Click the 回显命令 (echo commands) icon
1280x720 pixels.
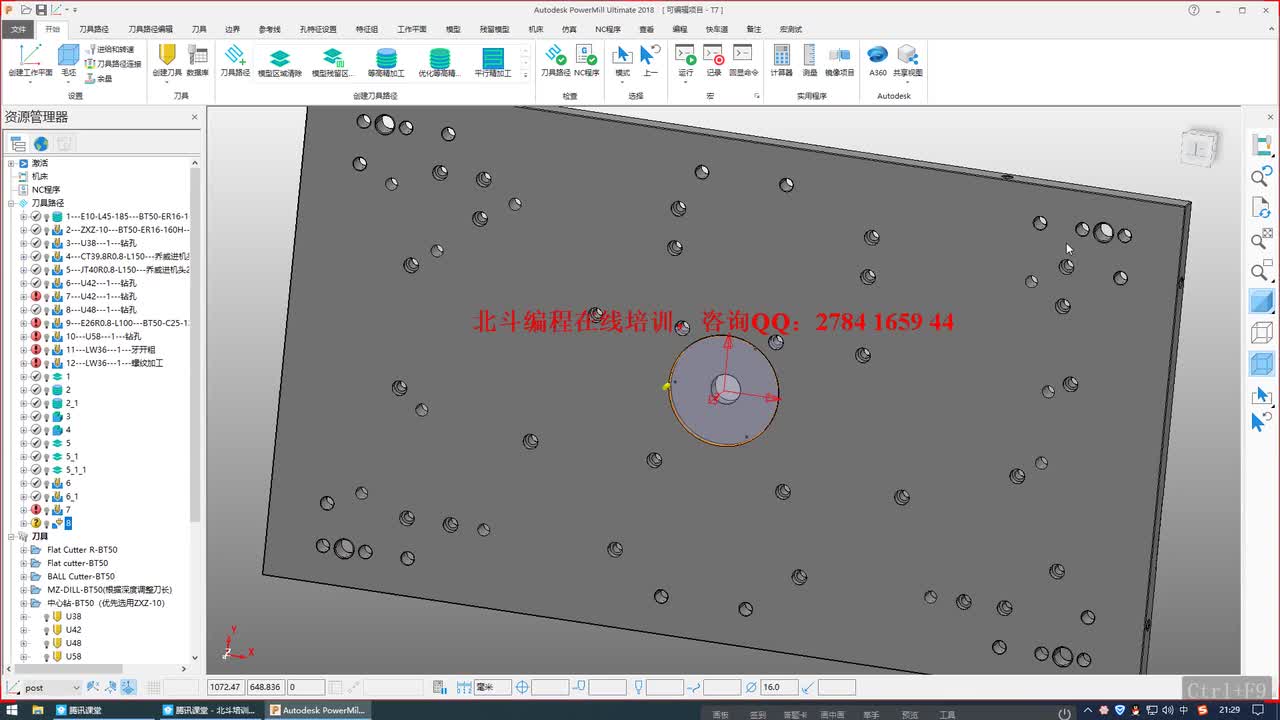743,54
